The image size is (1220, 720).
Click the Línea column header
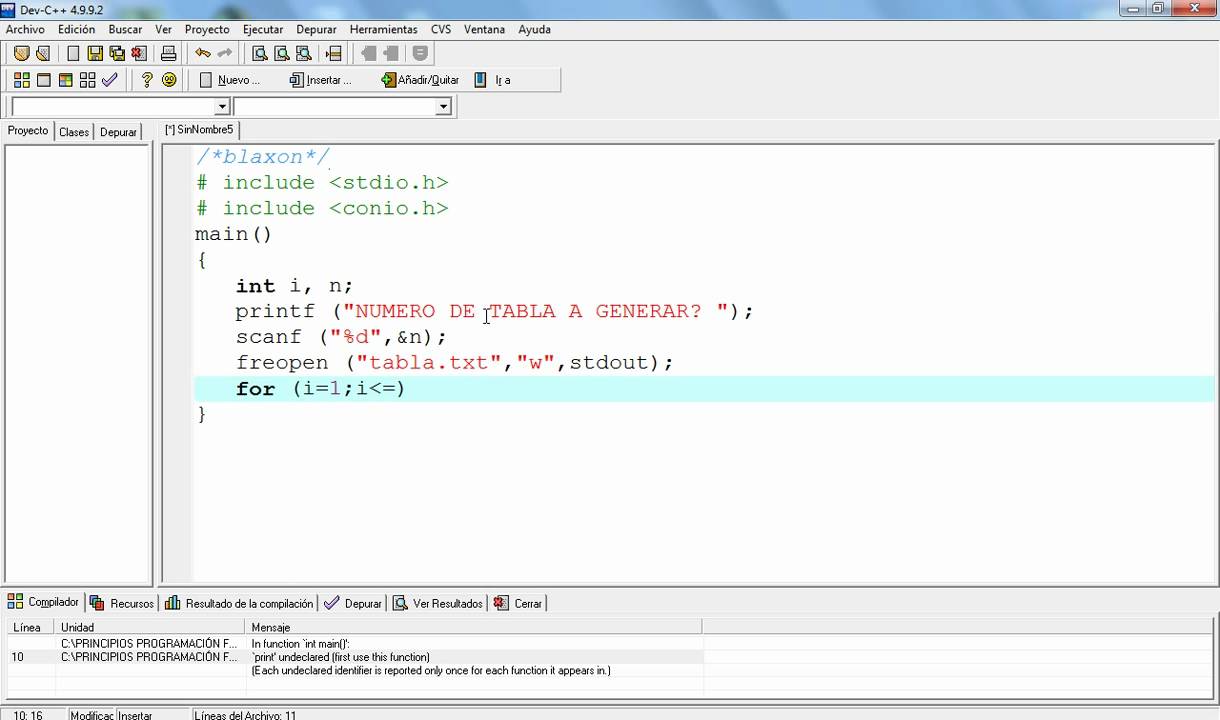pos(30,627)
